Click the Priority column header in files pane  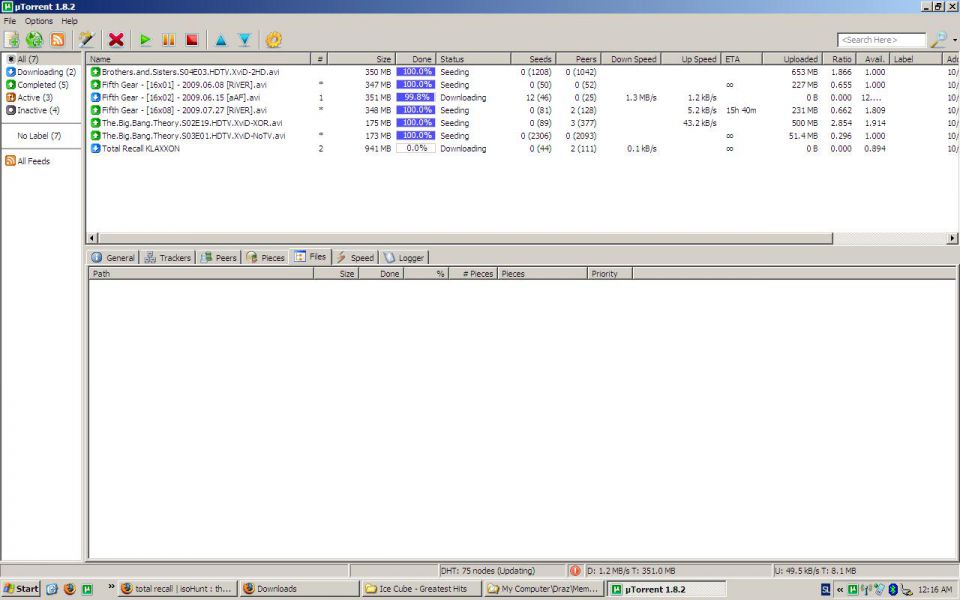[610, 274]
